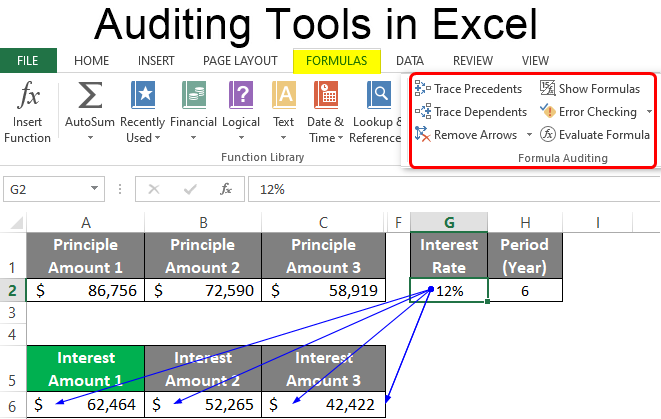Click the Principle Amount 2 header cell
This screenshot has height=419, width=661.
(203, 256)
